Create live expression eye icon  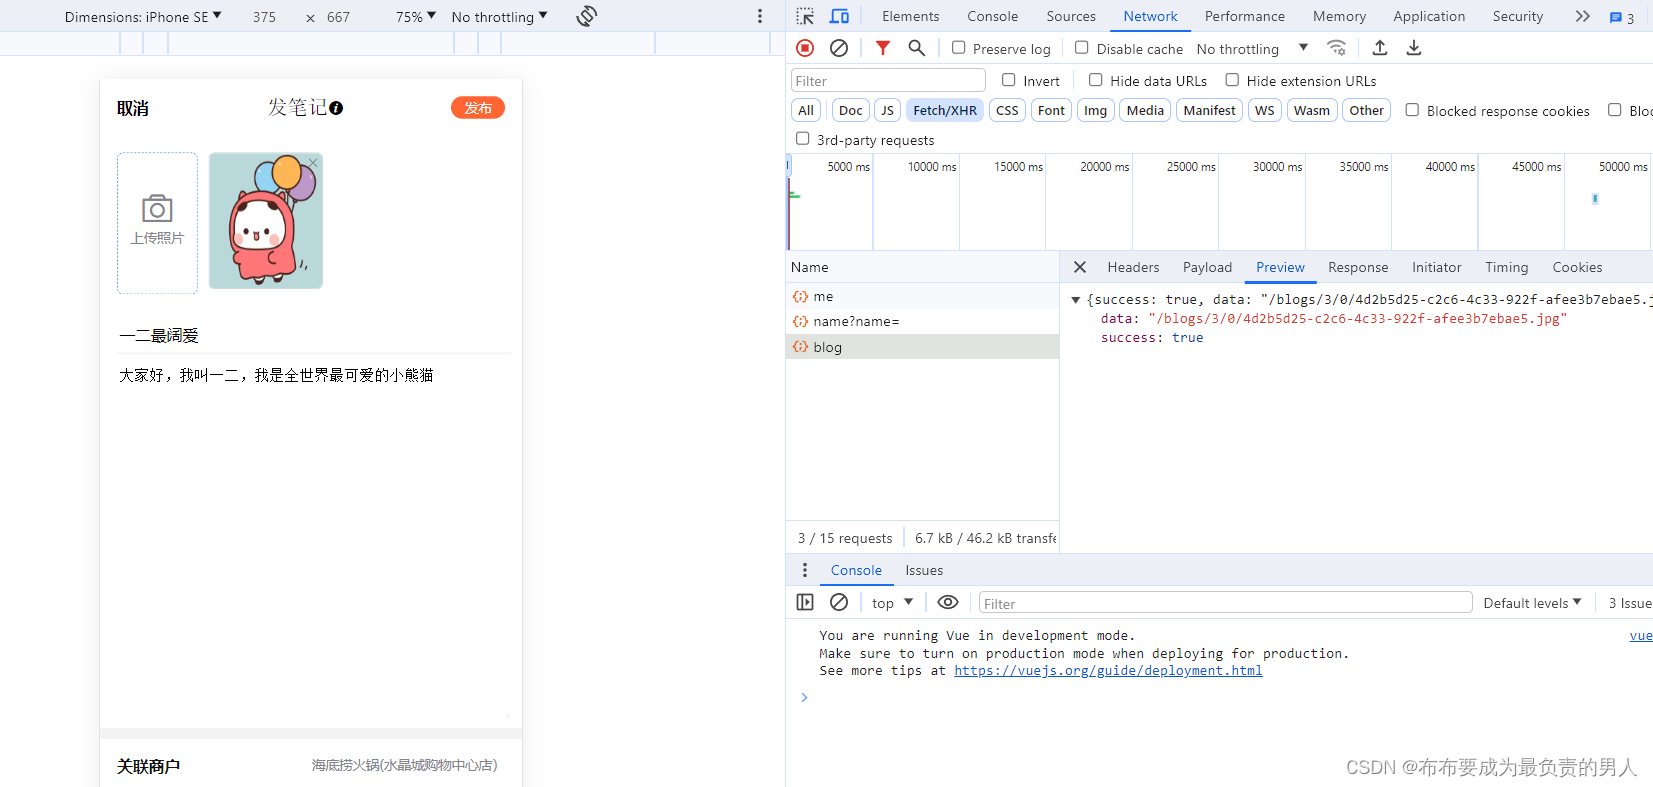[x=948, y=602]
